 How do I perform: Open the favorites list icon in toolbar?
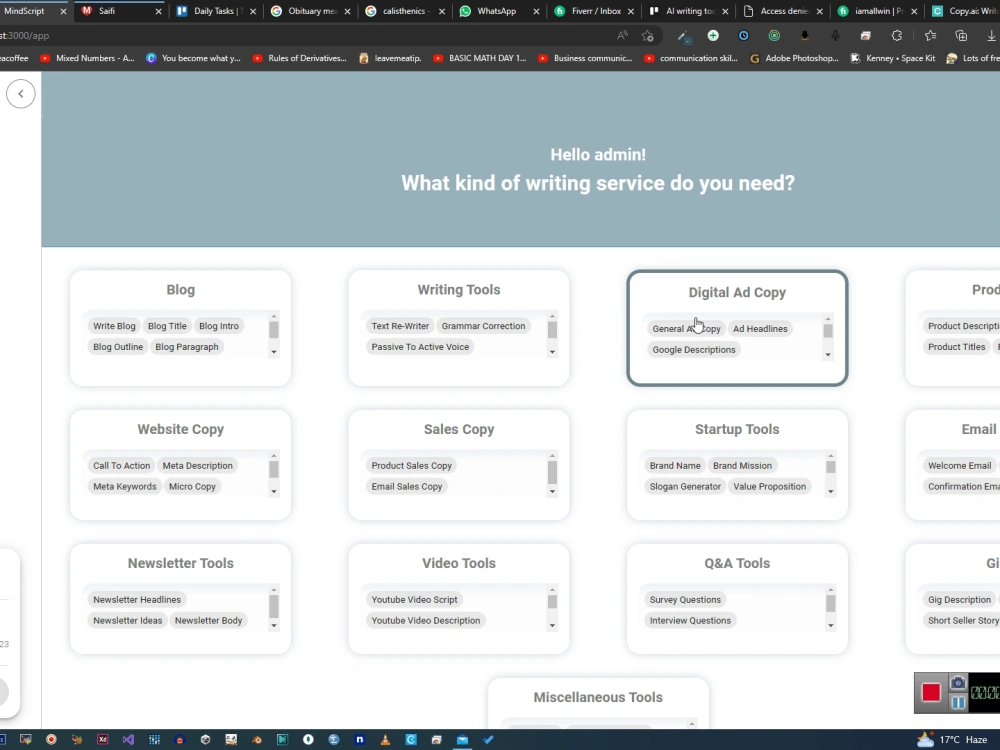930,36
